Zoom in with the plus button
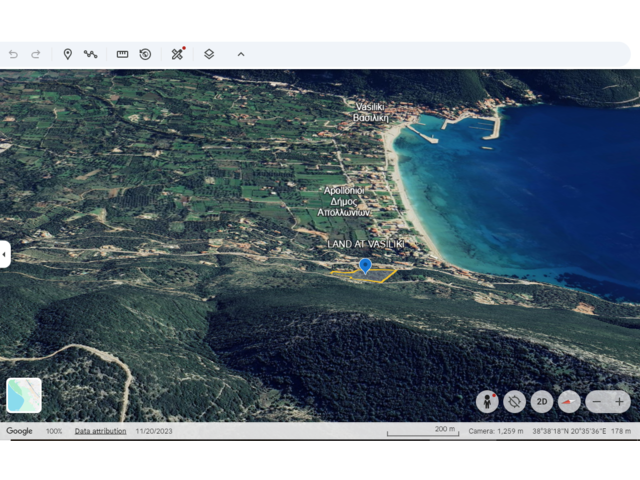The image size is (640, 480). tap(620, 401)
